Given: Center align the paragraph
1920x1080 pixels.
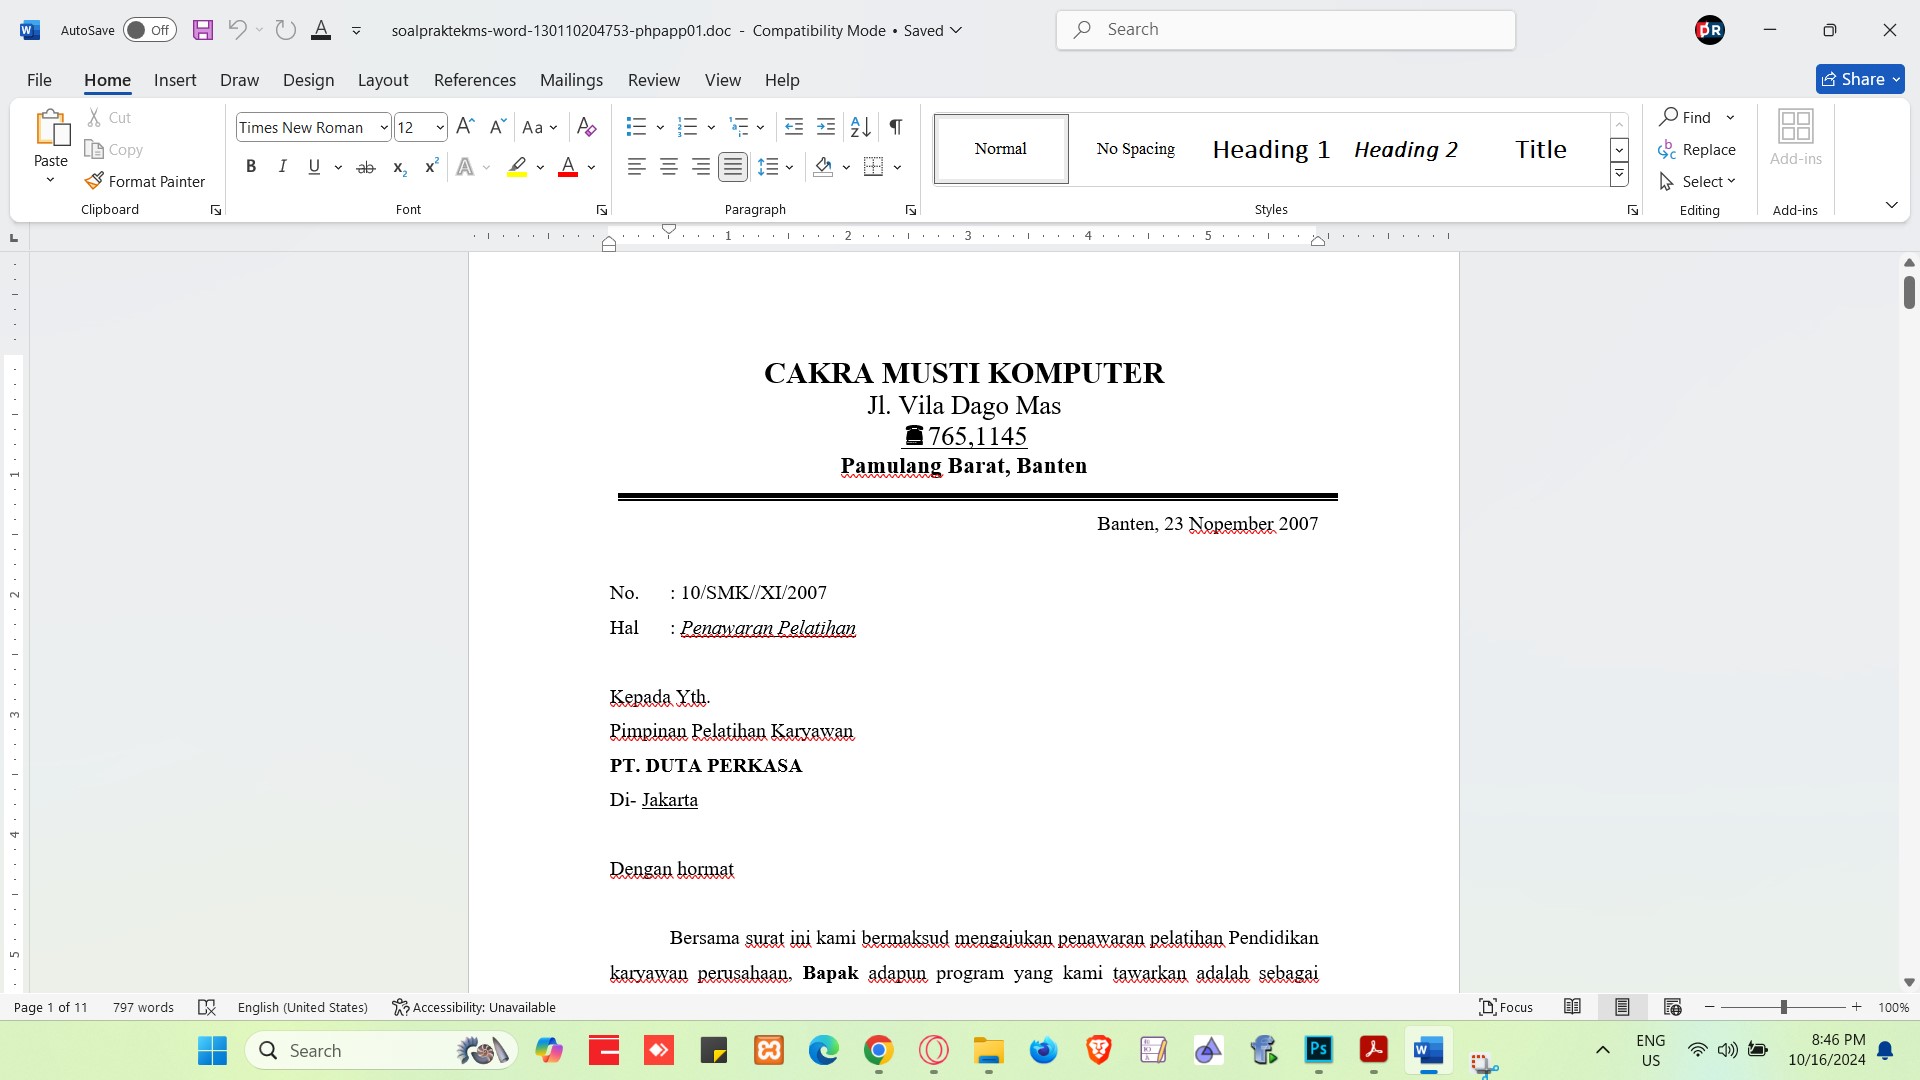Looking at the screenshot, I should click(669, 166).
